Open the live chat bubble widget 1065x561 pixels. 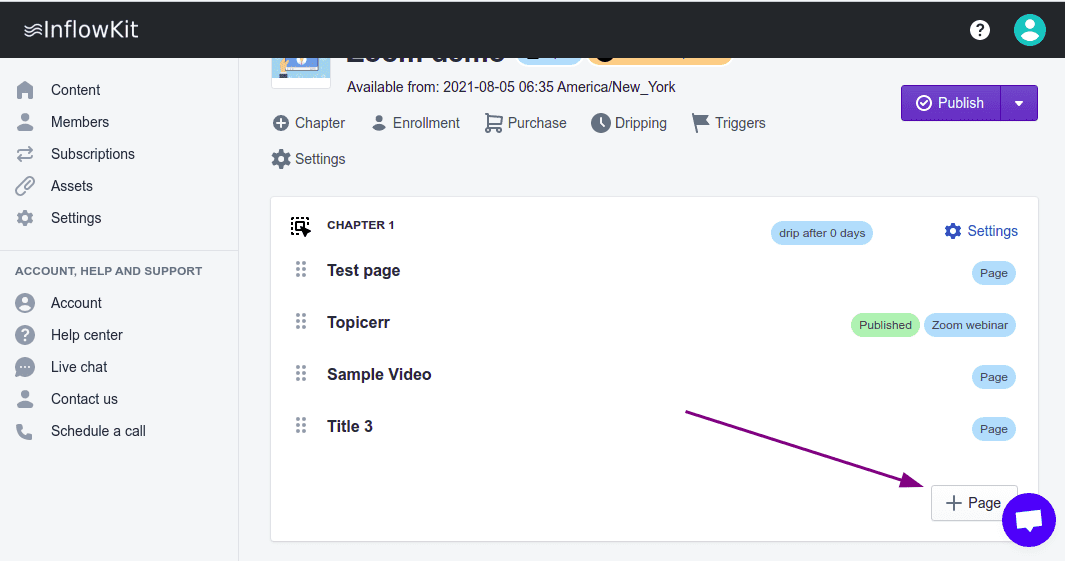coord(1029,520)
